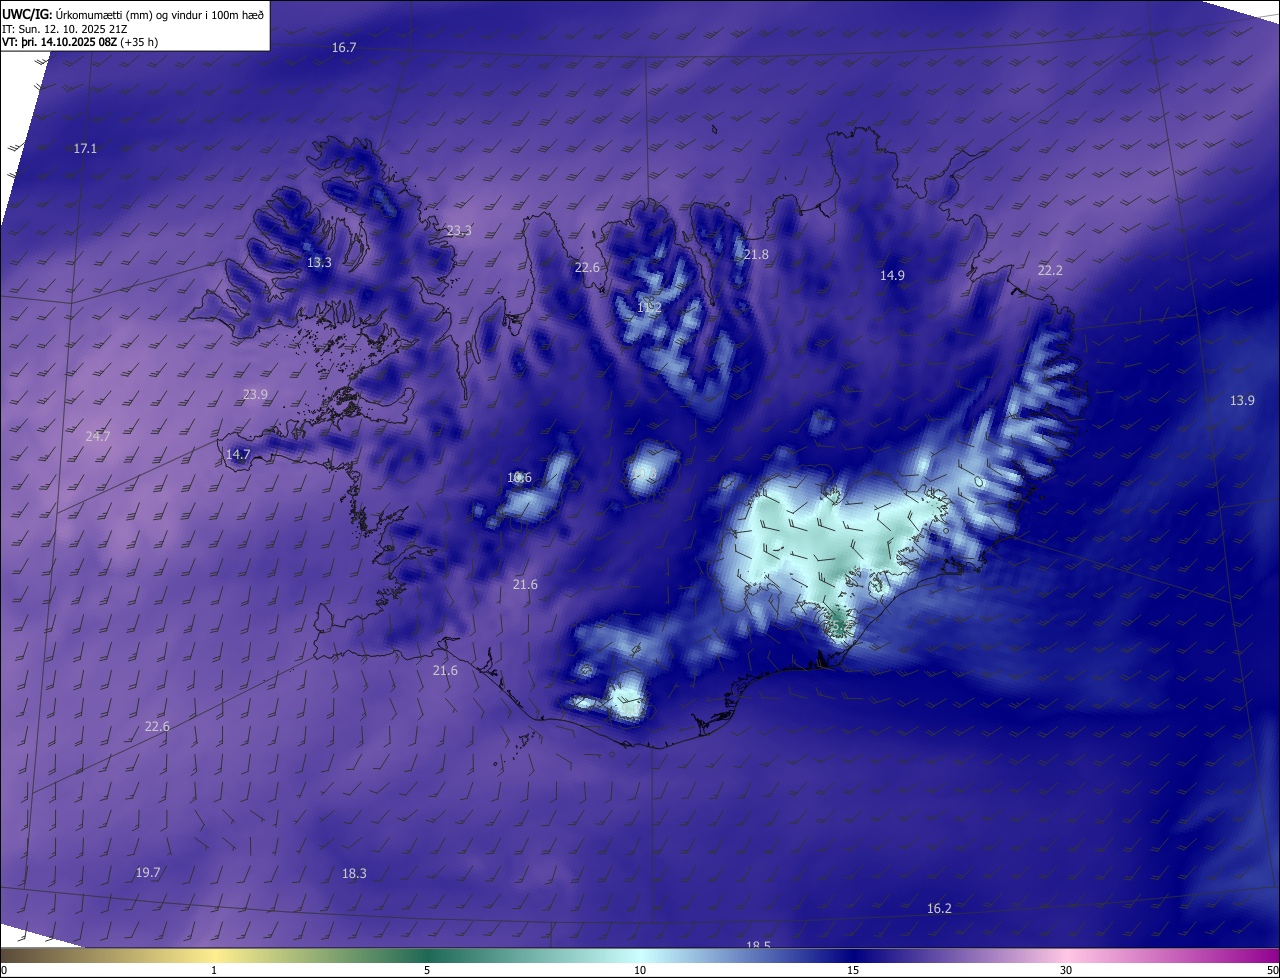Click the colour scale tick labelled 10
The width and height of the screenshot is (1280, 978).
(640, 971)
